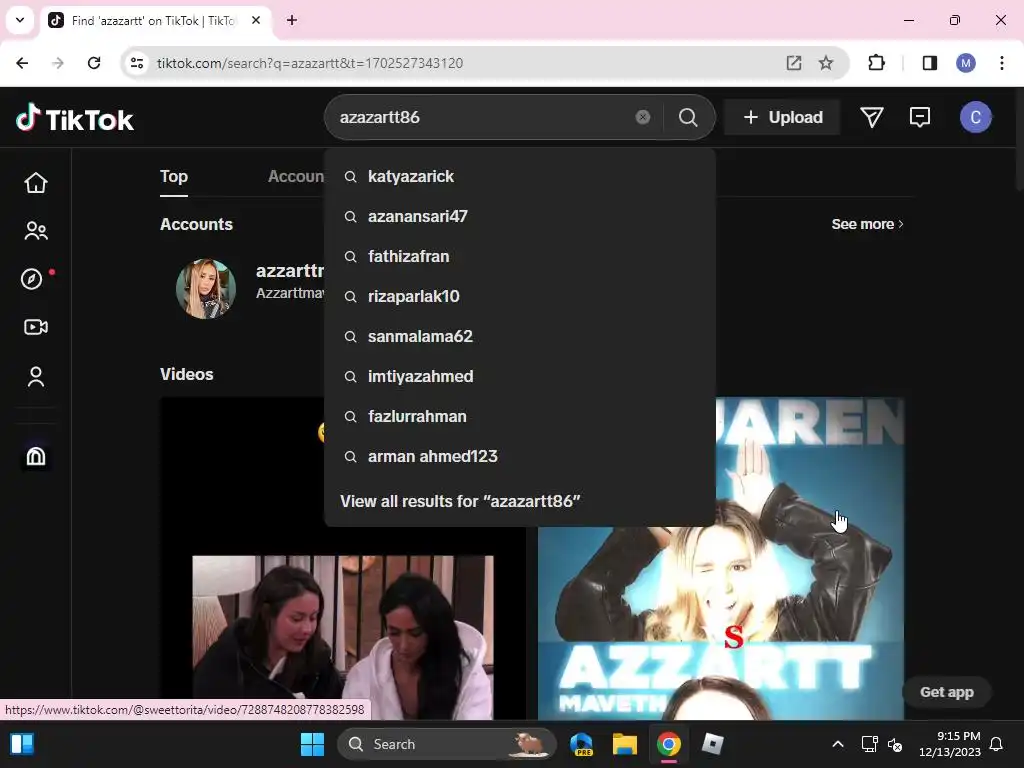The image size is (1024, 768).
Task: Select suggestion fazlurrahman
Action: click(x=519, y=416)
